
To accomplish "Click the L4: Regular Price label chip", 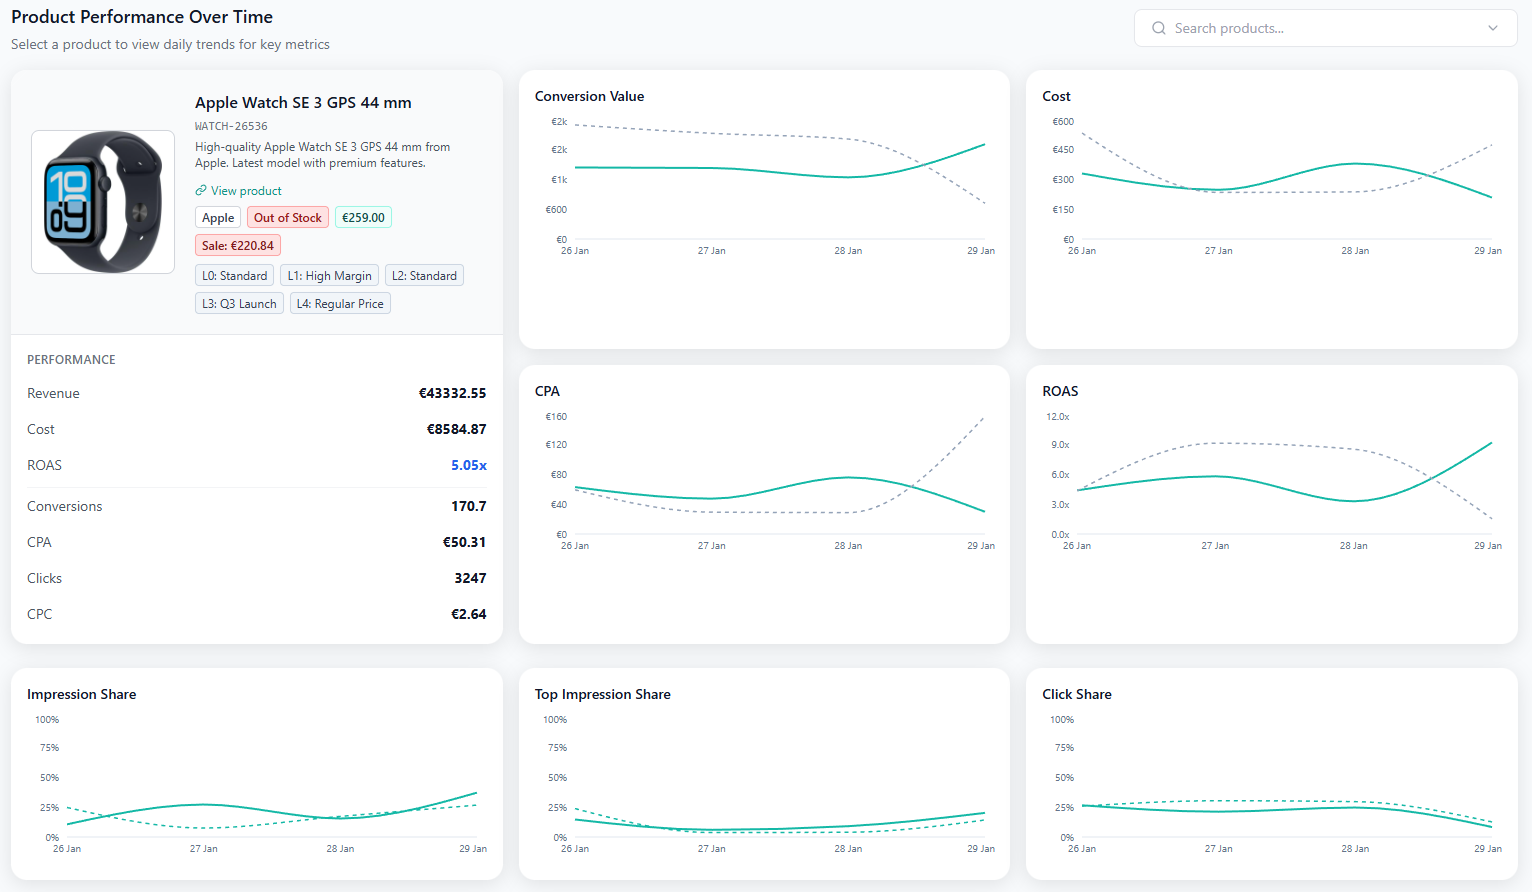I will tap(340, 303).
